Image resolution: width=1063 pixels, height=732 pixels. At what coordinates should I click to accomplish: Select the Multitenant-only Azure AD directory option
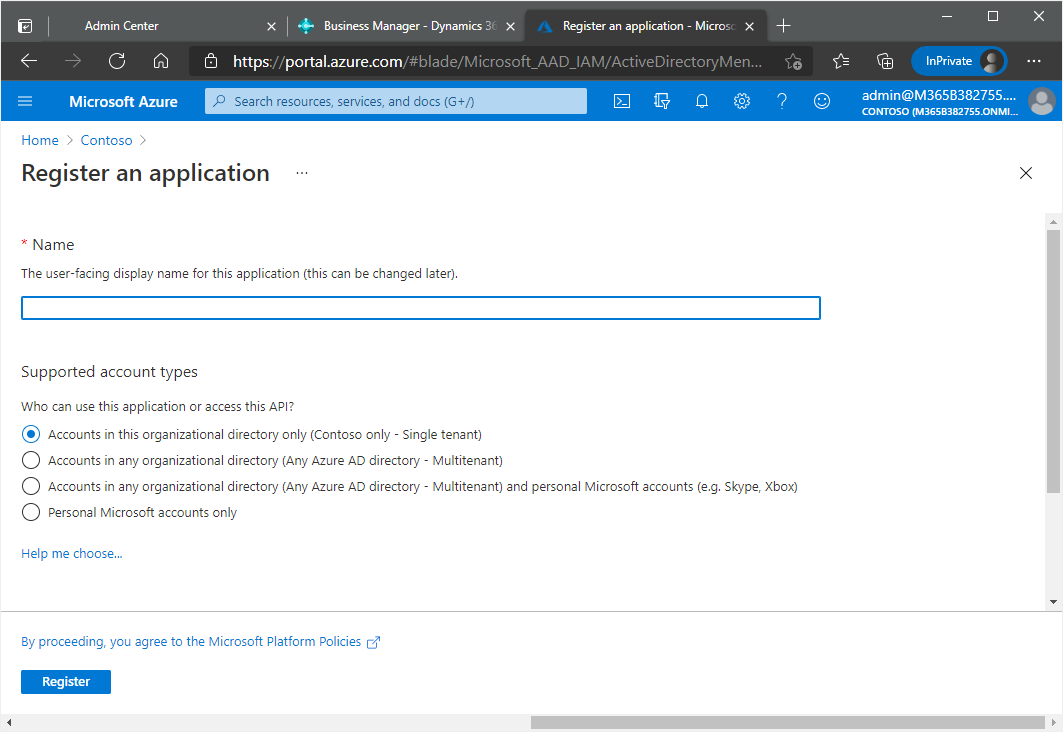point(31,461)
